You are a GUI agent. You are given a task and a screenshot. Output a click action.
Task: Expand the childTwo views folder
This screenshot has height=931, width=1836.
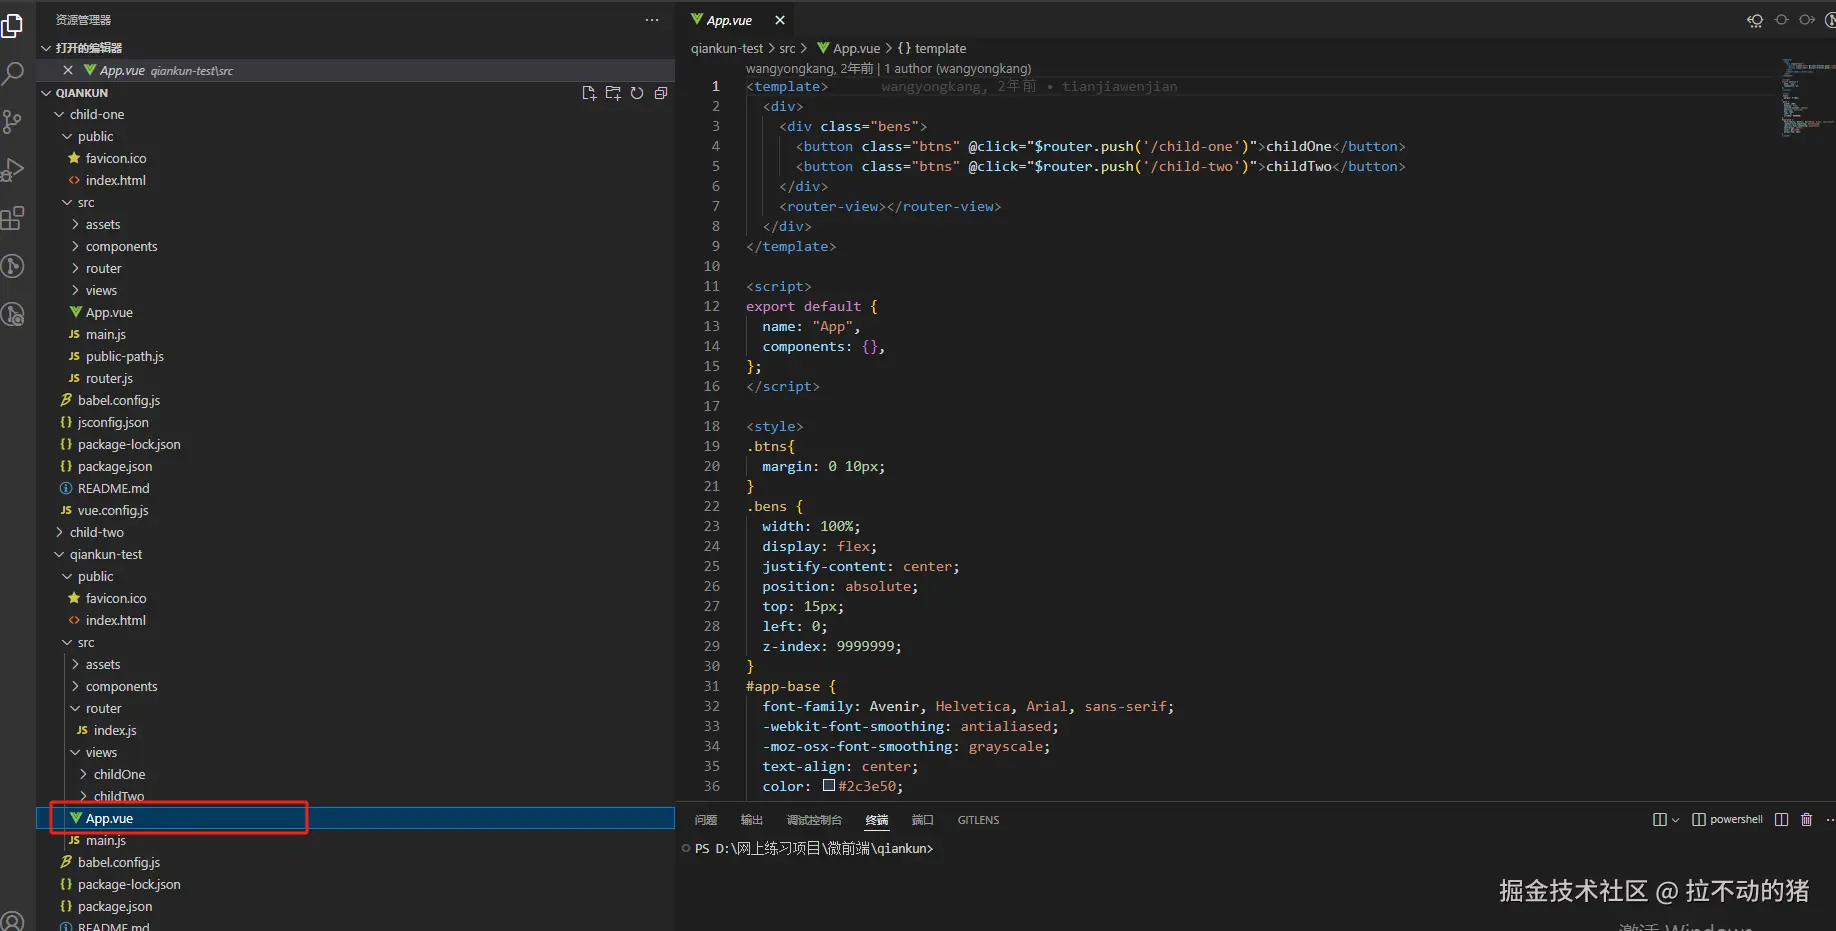119,796
